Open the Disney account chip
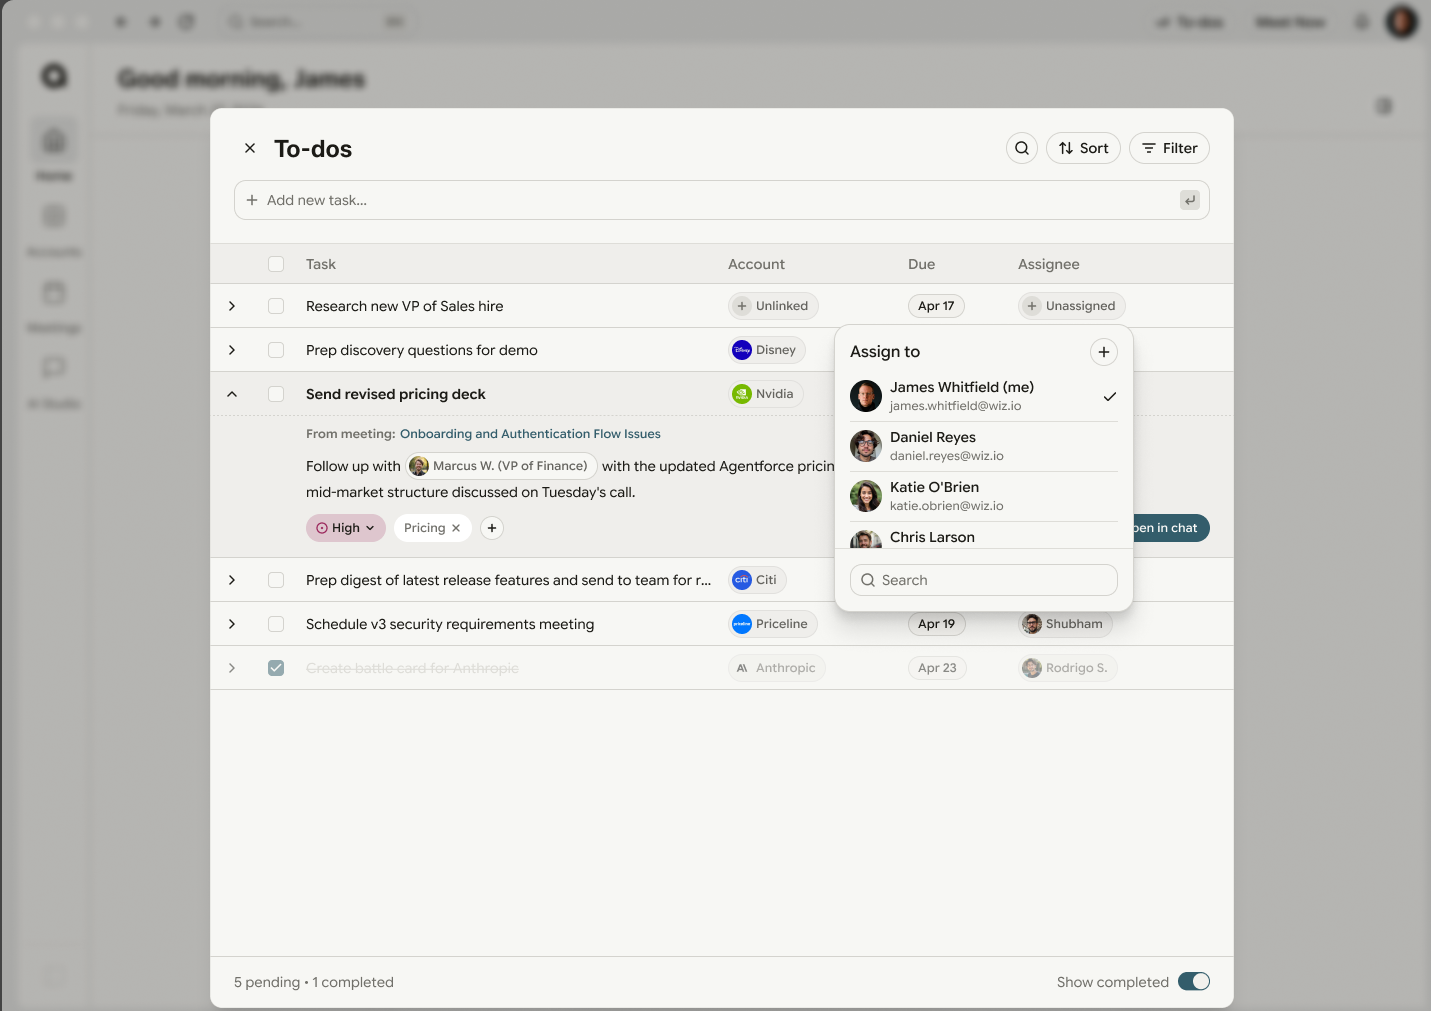Screen dimensions: 1431x1011 point(767,350)
